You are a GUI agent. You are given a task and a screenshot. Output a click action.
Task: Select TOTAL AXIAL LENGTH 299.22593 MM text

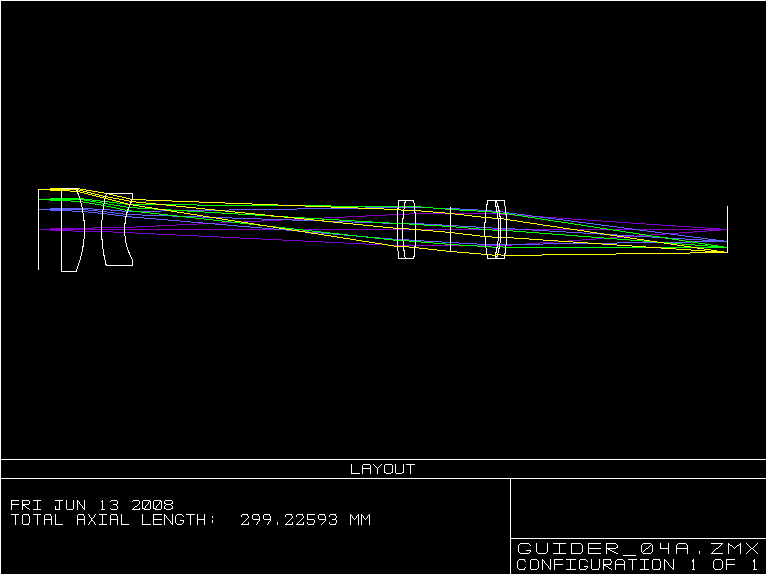[x=190, y=520]
